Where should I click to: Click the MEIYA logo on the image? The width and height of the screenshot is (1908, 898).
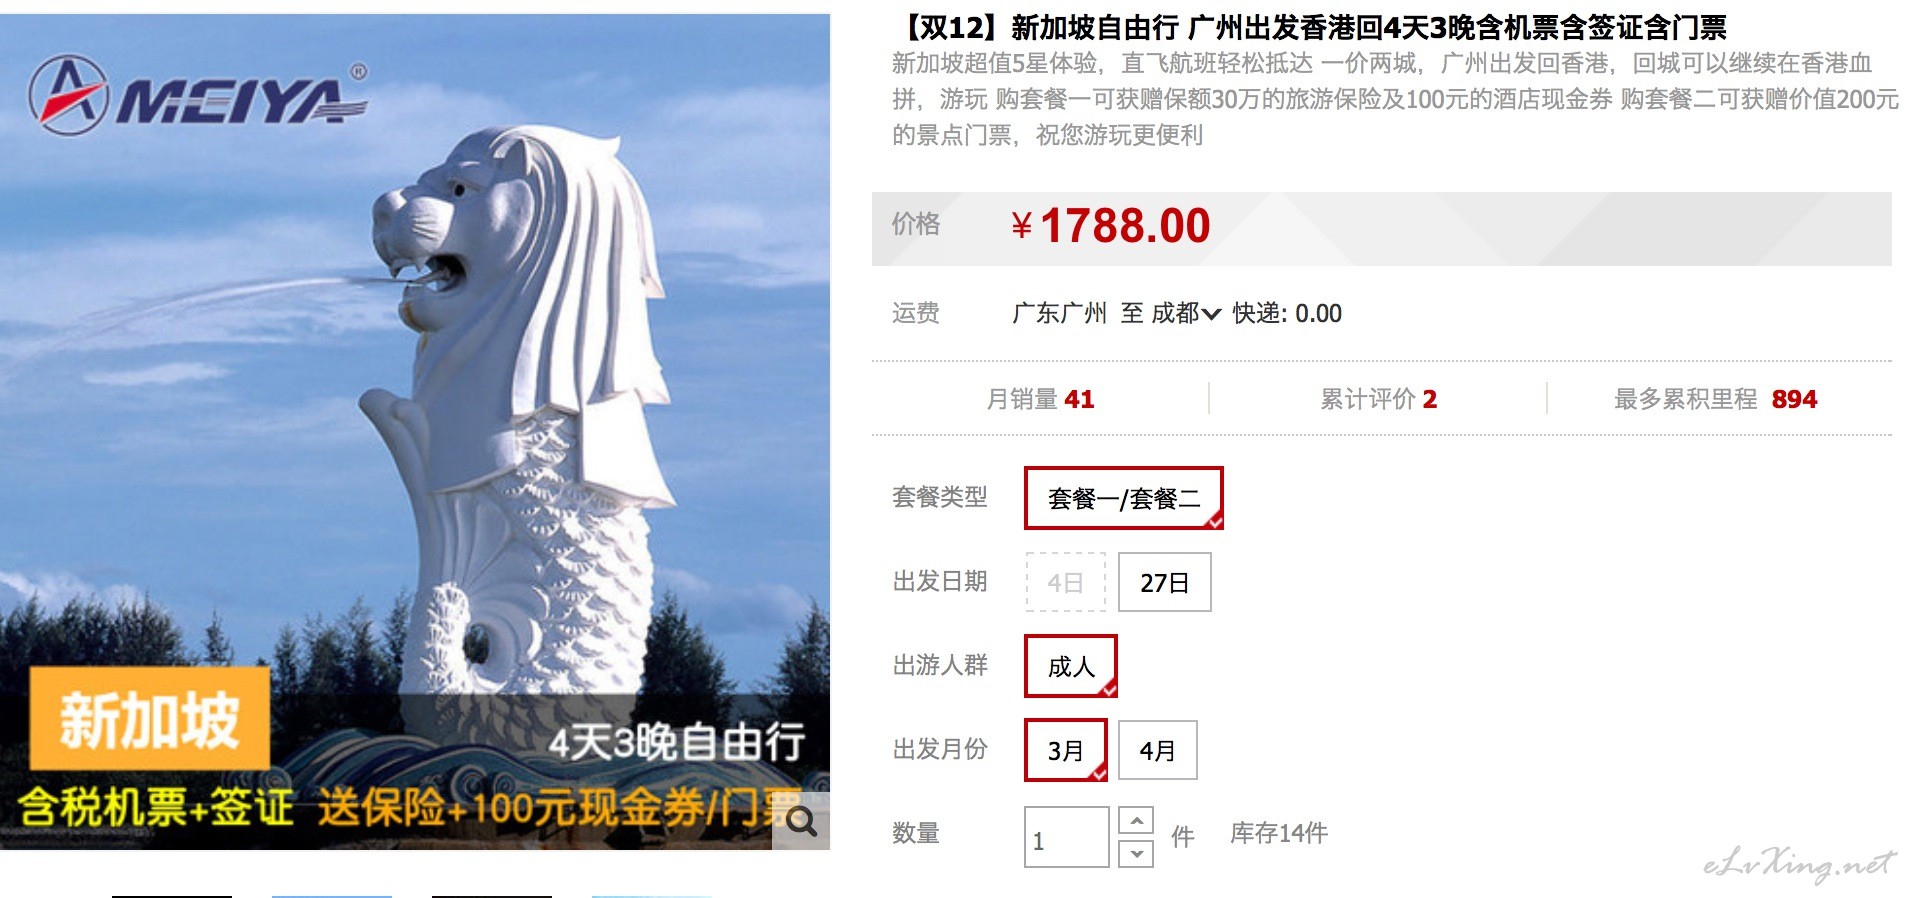click(x=198, y=96)
